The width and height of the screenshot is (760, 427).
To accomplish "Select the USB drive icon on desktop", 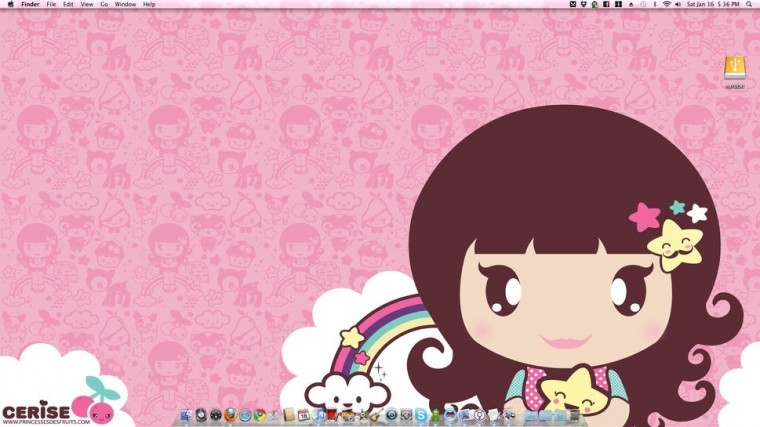I will tap(735, 68).
